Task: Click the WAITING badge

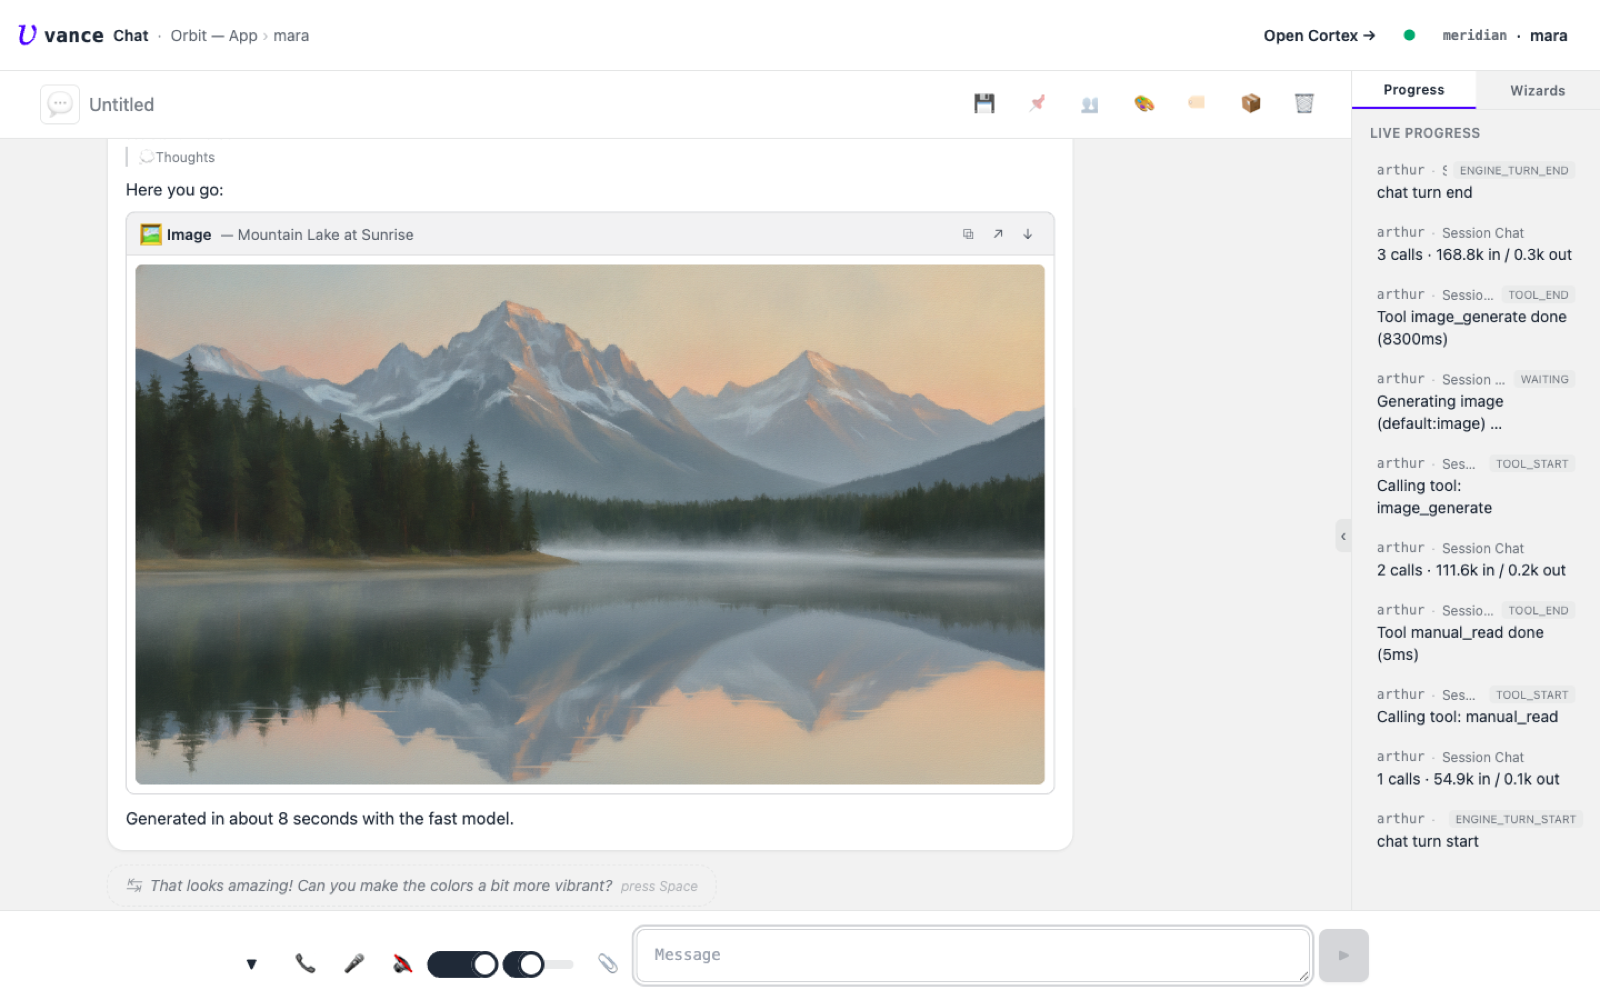Action: [x=1544, y=379]
